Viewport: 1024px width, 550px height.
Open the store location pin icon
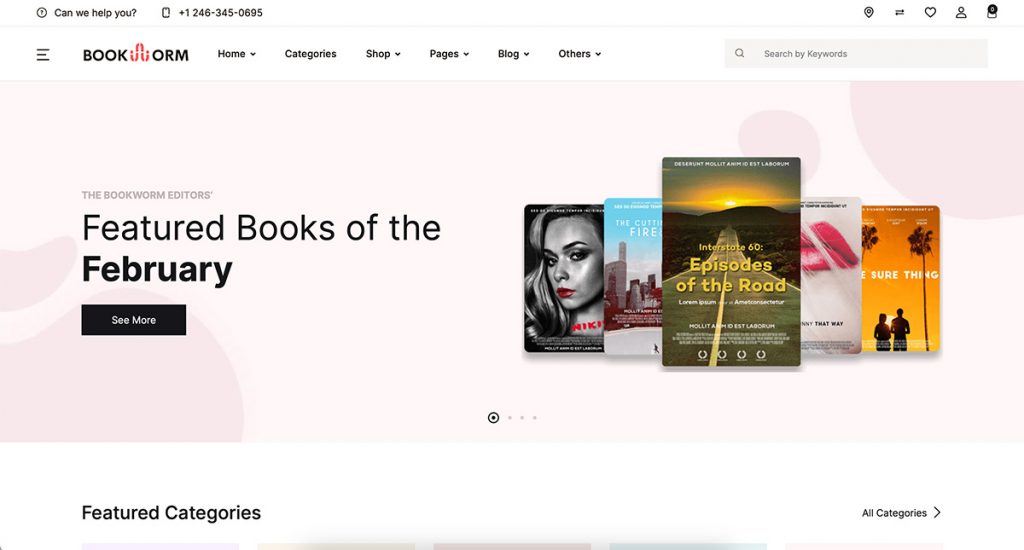868,12
